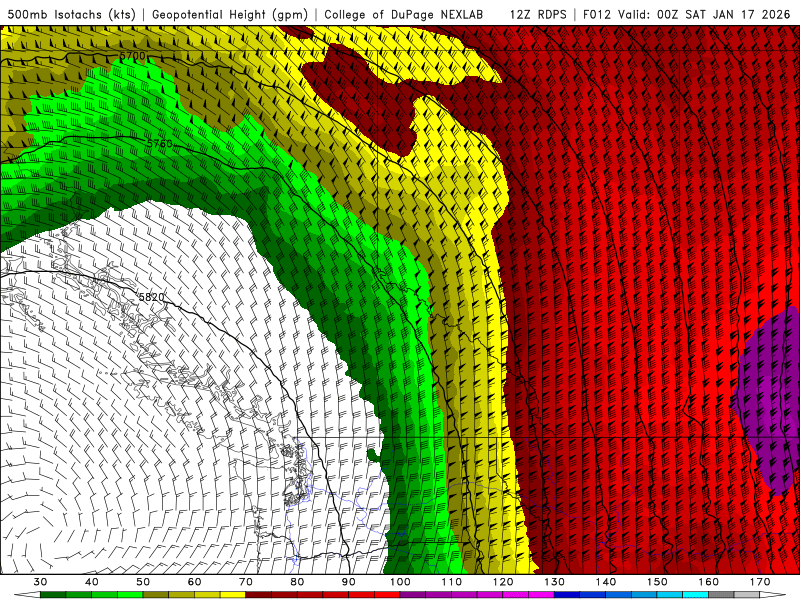Click the 5760 height contour label
This screenshot has height=600, width=800.
tap(160, 144)
